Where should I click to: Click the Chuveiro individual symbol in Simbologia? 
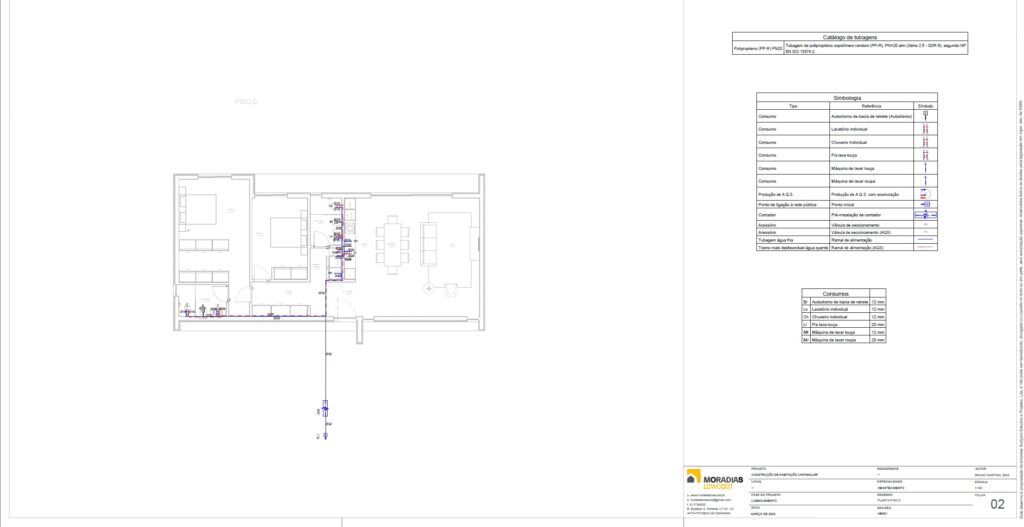tap(925, 142)
